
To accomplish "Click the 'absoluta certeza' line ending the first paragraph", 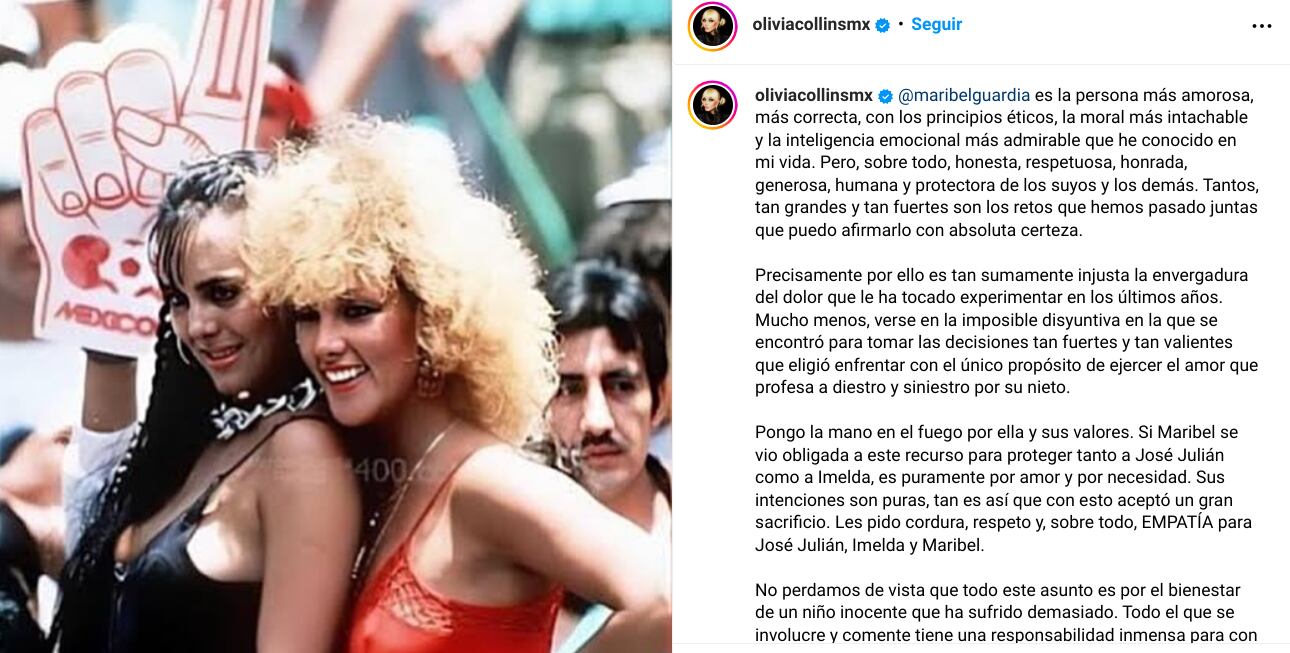I will (898, 229).
